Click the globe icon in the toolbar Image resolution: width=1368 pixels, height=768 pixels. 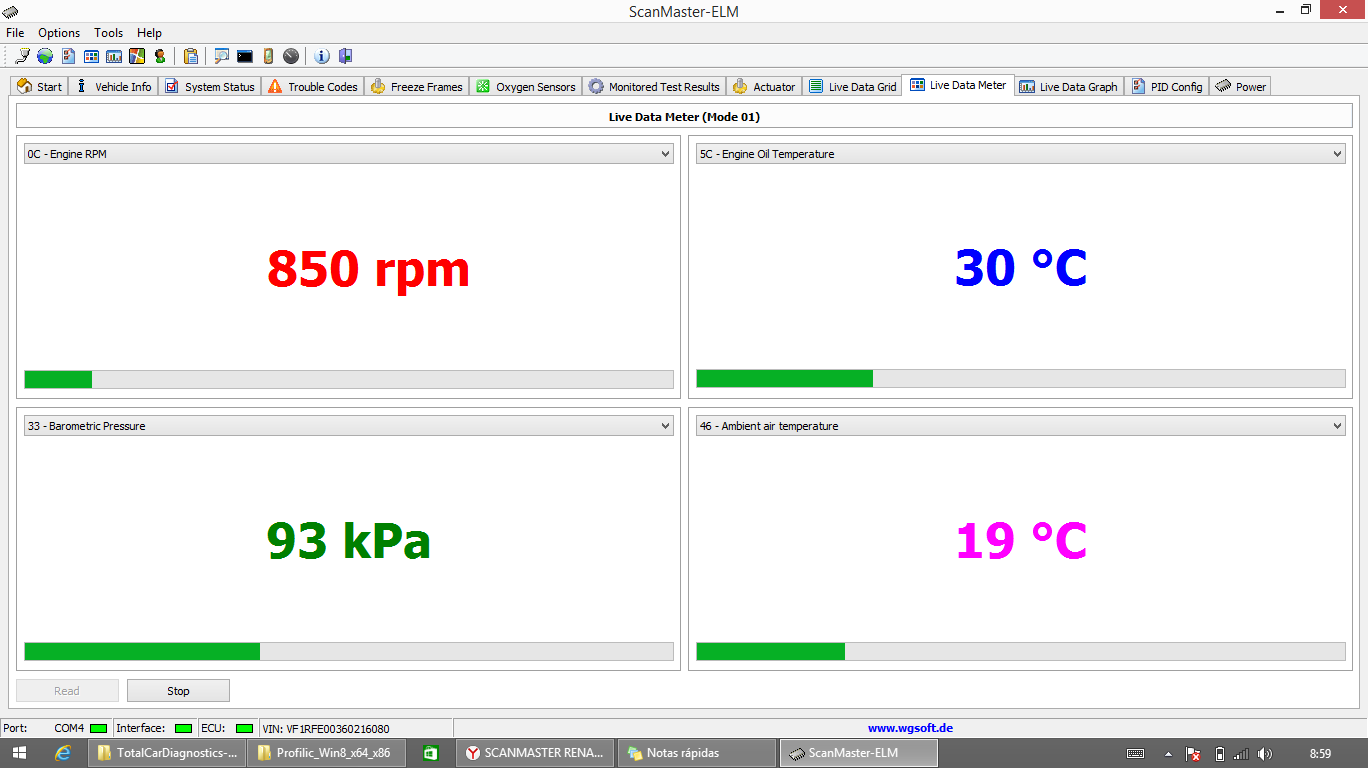(x=45, y=56)
